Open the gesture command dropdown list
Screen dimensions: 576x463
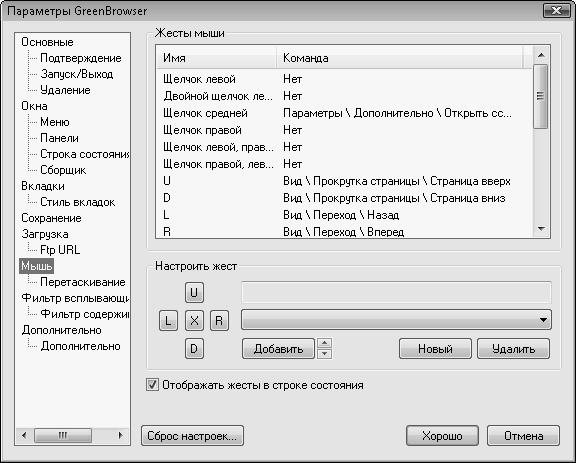coord(396,320)
